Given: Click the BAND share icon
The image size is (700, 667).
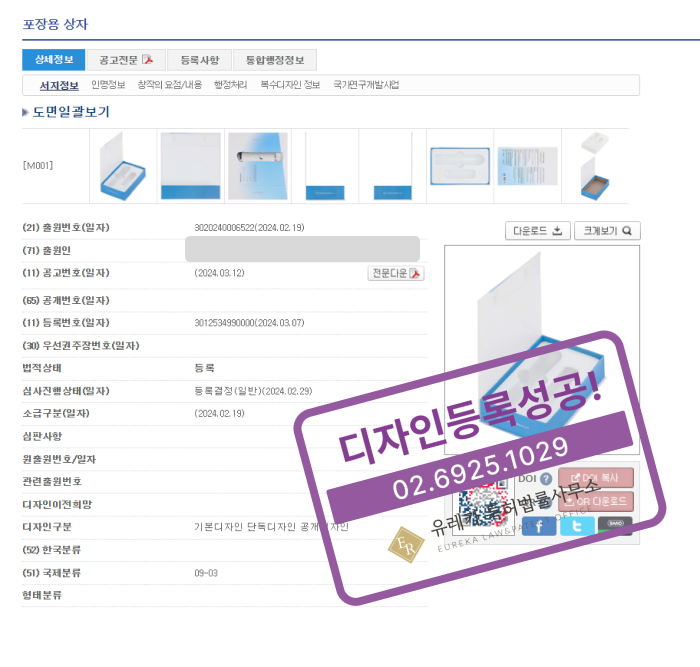Looking at the screenshot, I should click(615, 525).
